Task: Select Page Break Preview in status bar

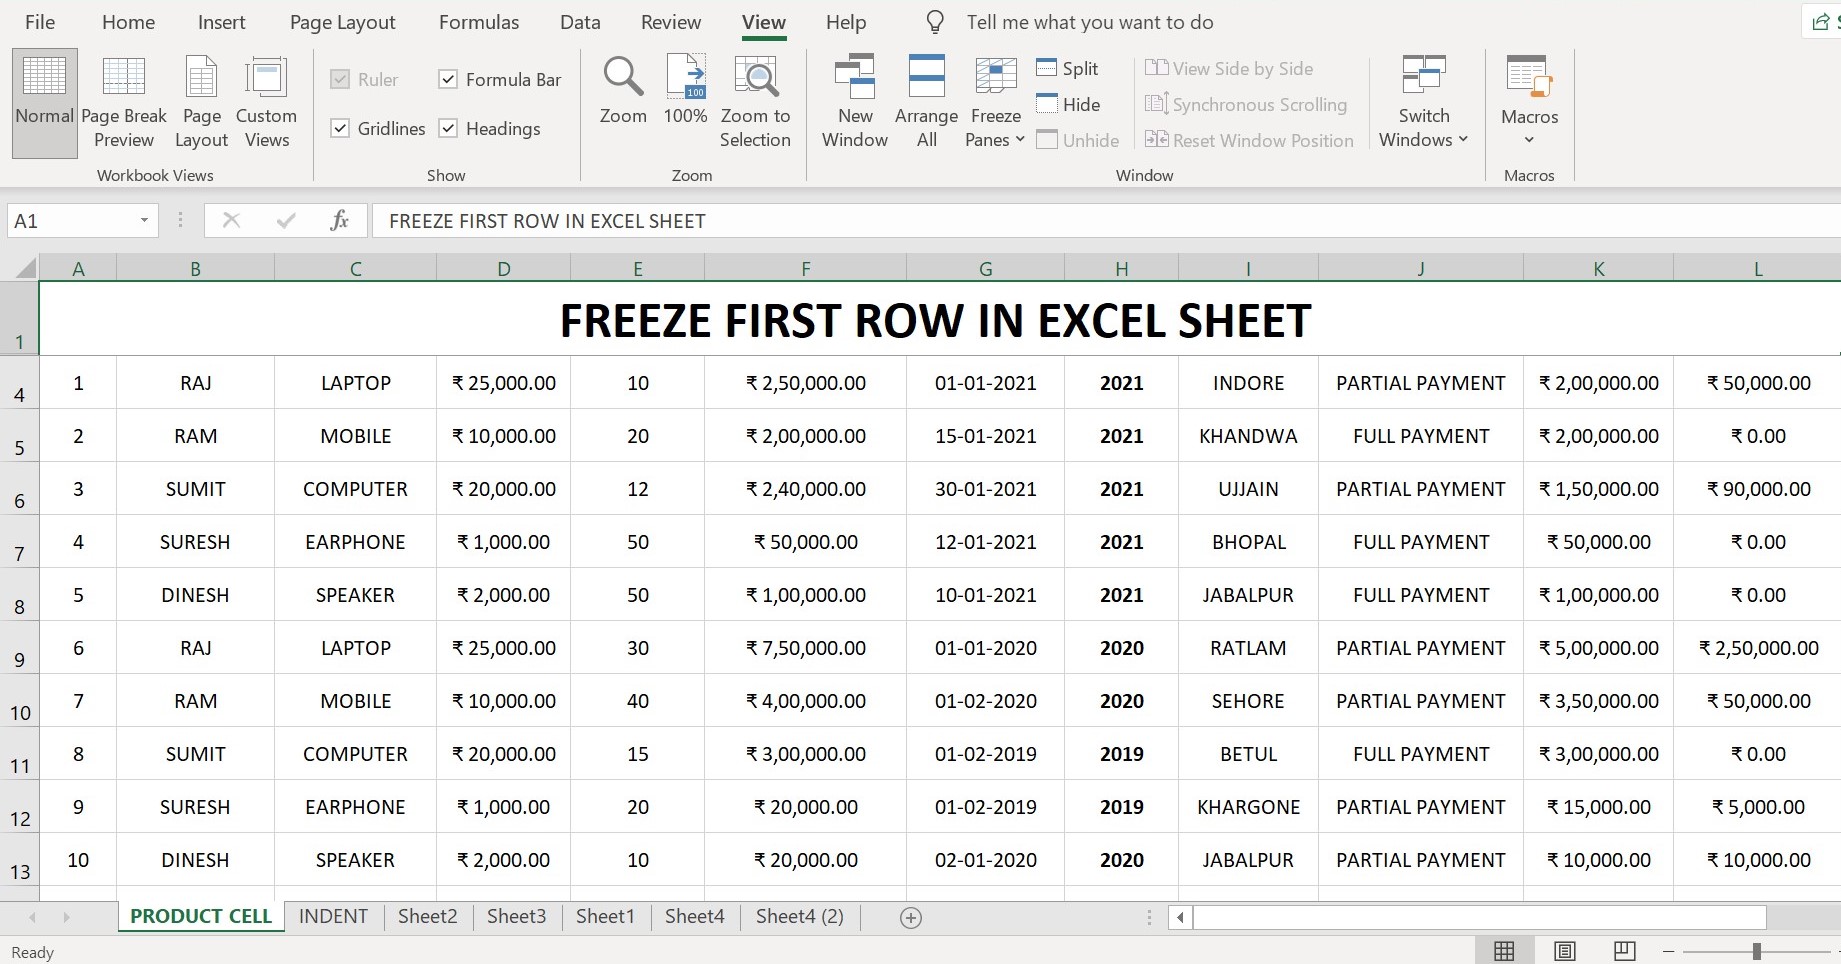Action: (1625, 951)
